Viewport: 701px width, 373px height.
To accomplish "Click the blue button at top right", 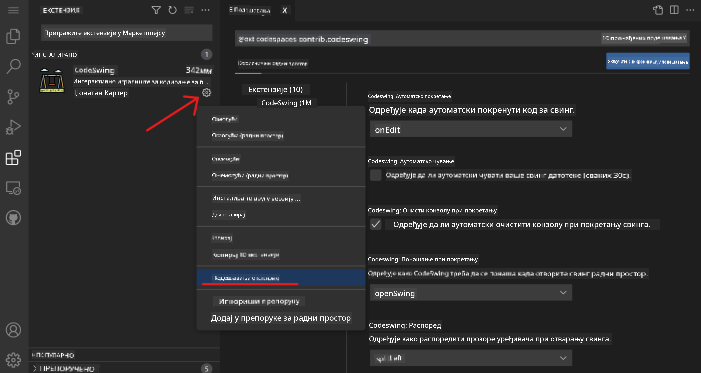I will 648,61.
